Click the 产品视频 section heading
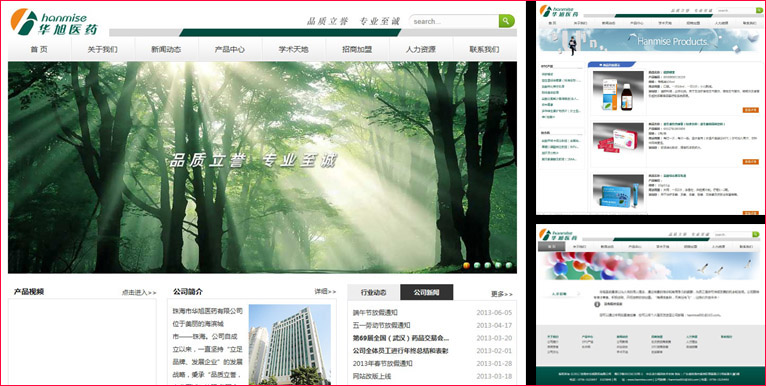This screenshot has height=386, width=766. (x=29, y=292)
